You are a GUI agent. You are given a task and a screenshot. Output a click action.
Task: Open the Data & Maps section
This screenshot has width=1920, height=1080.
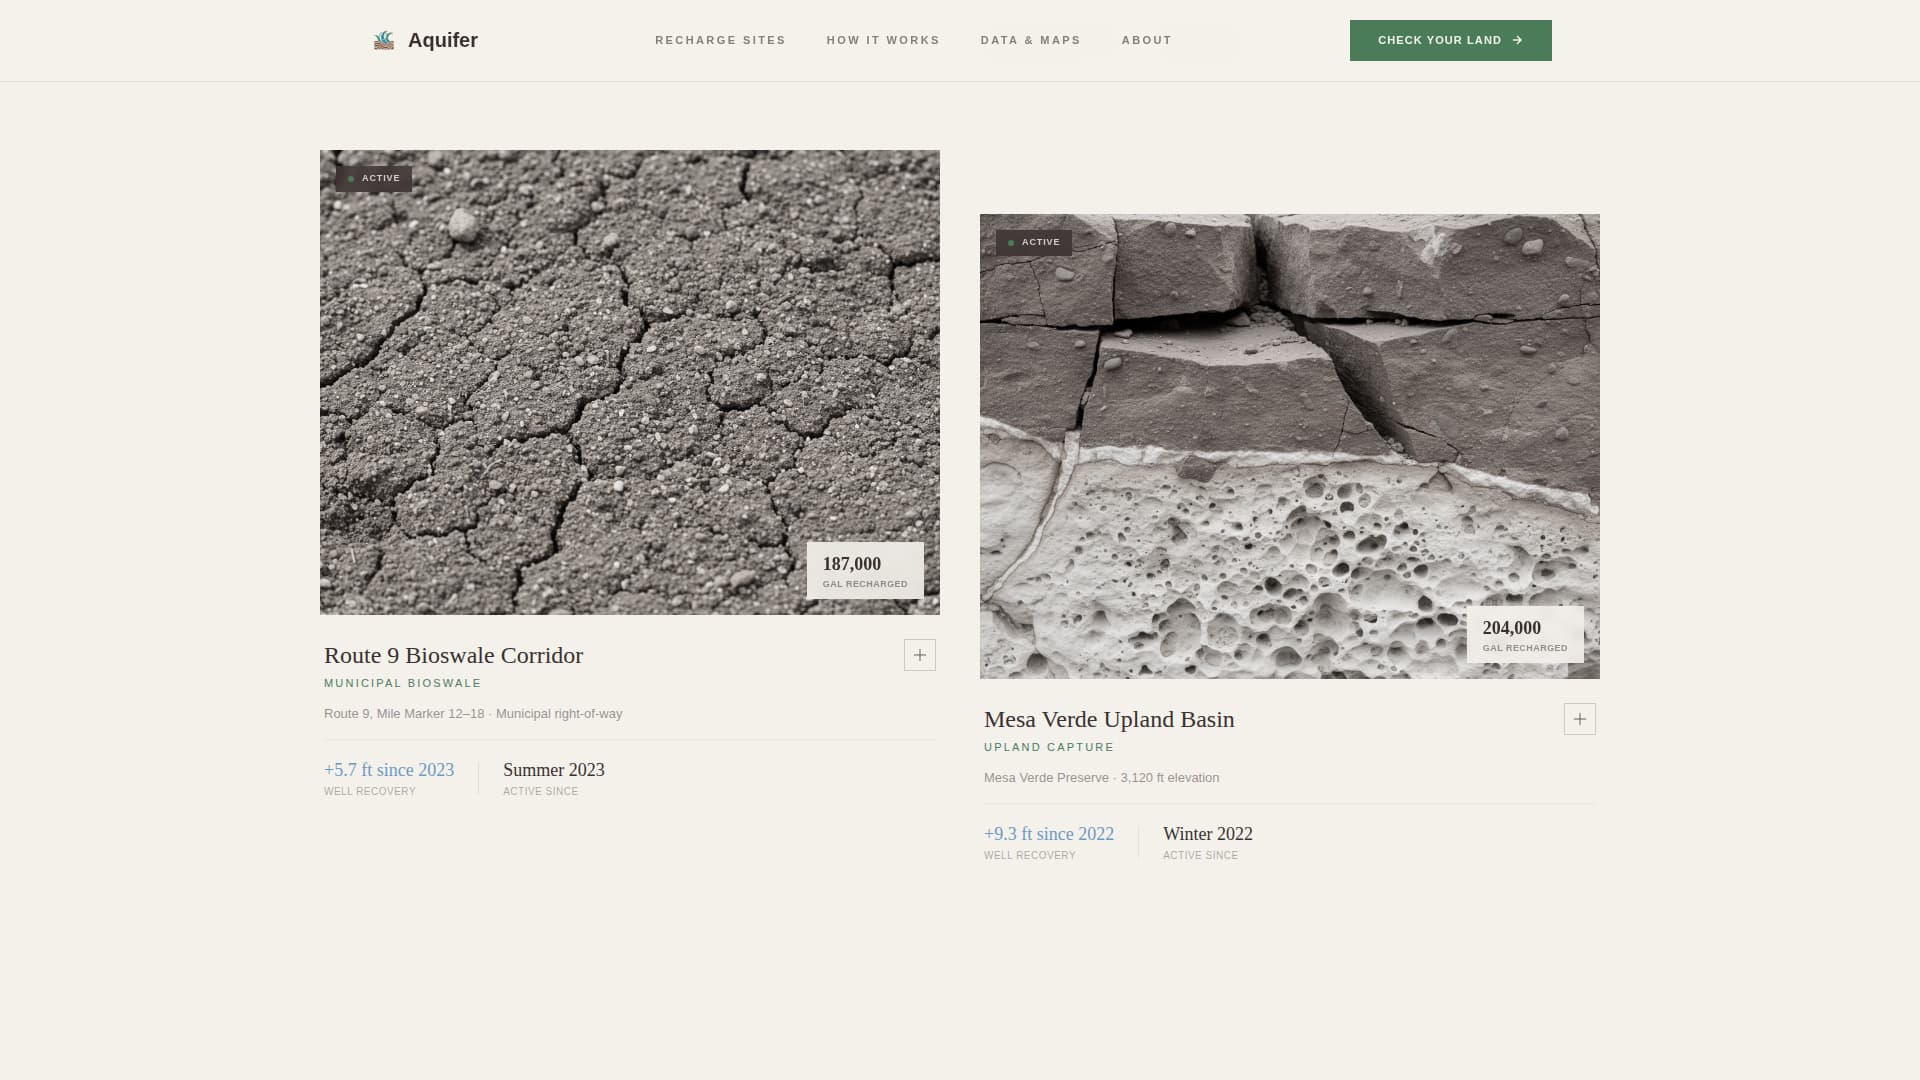1030,40
